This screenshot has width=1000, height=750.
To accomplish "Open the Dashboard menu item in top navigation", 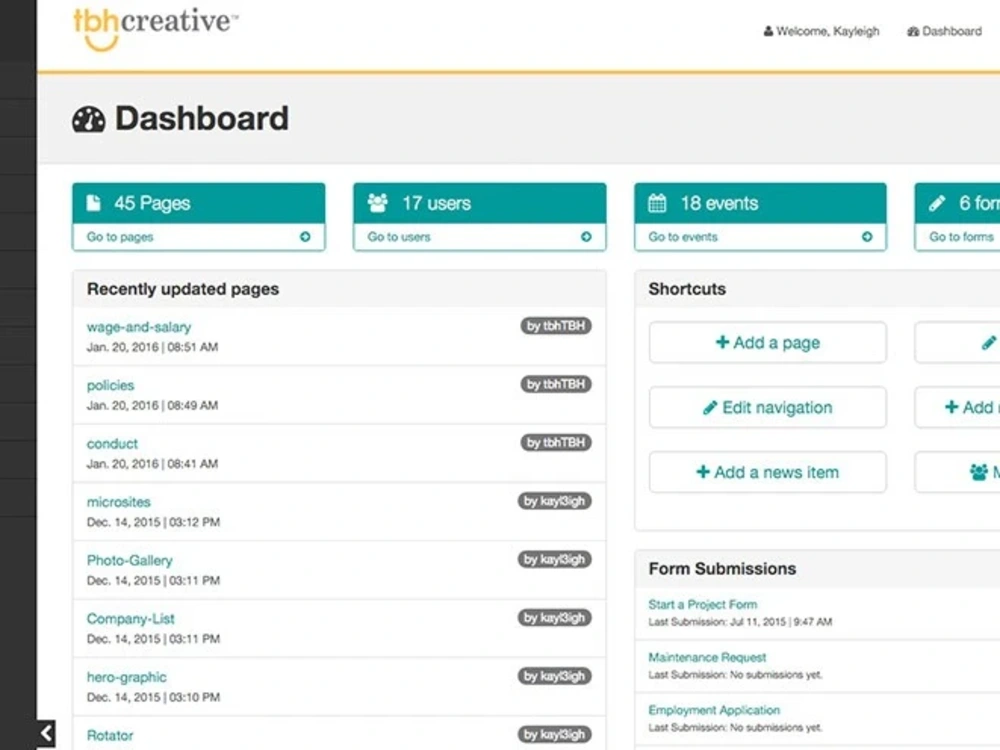I will tap(944, 31).
